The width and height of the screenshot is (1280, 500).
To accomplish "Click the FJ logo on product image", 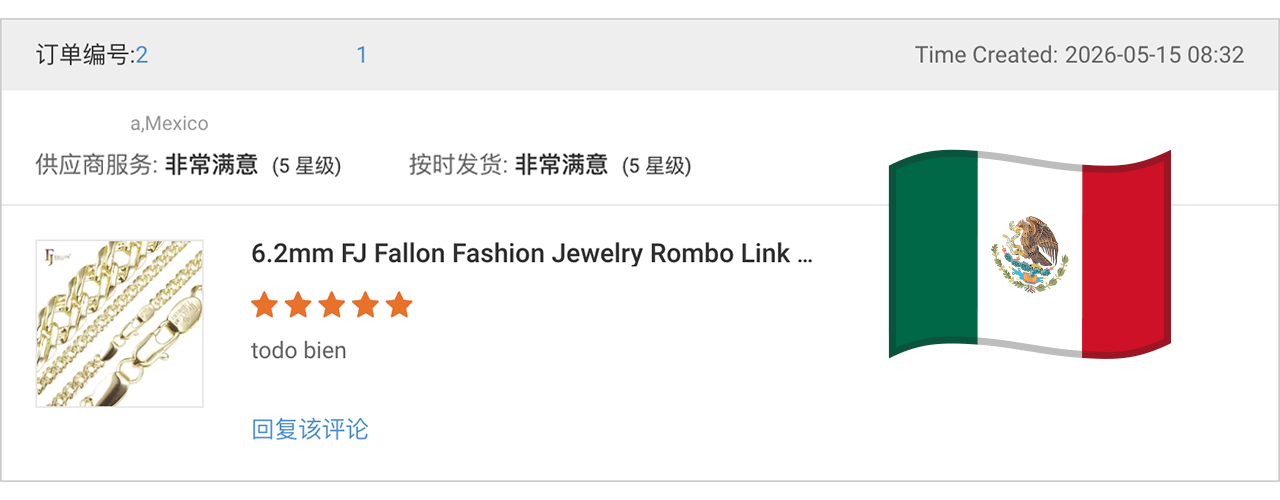I will pyautogui.click(x=52, y=257).
